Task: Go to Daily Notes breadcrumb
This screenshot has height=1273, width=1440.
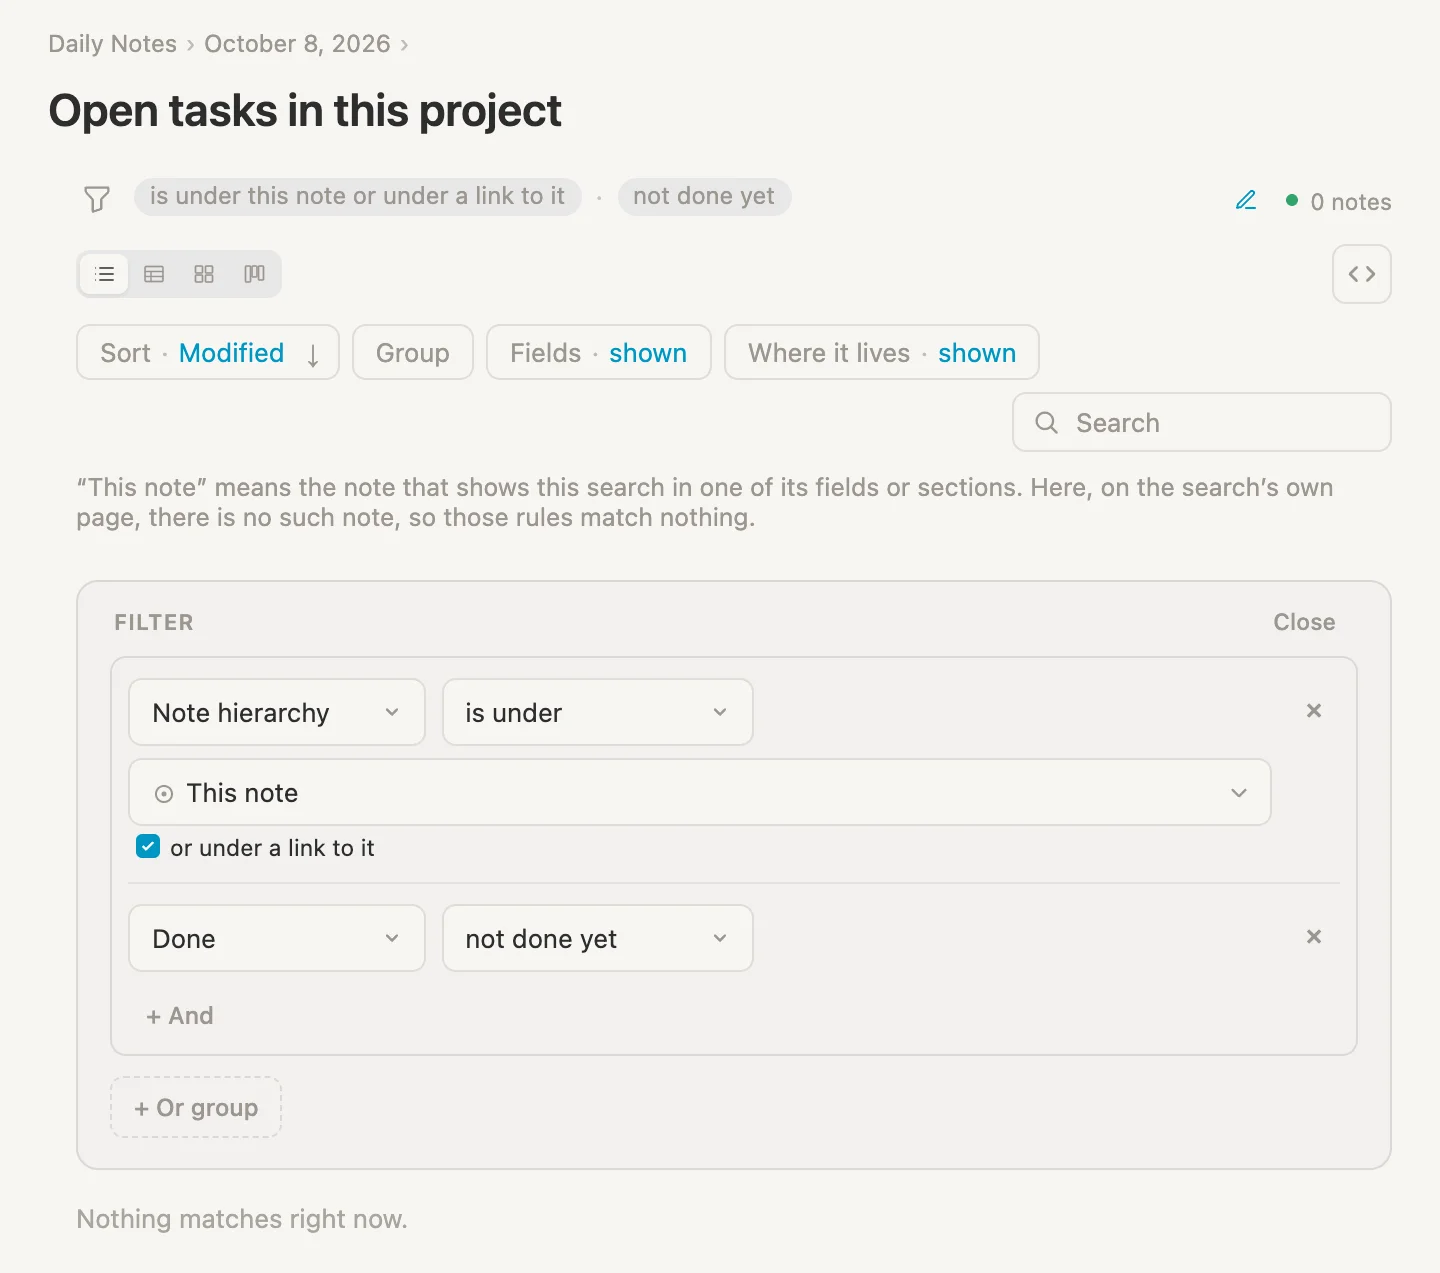Action: (113, 44)
